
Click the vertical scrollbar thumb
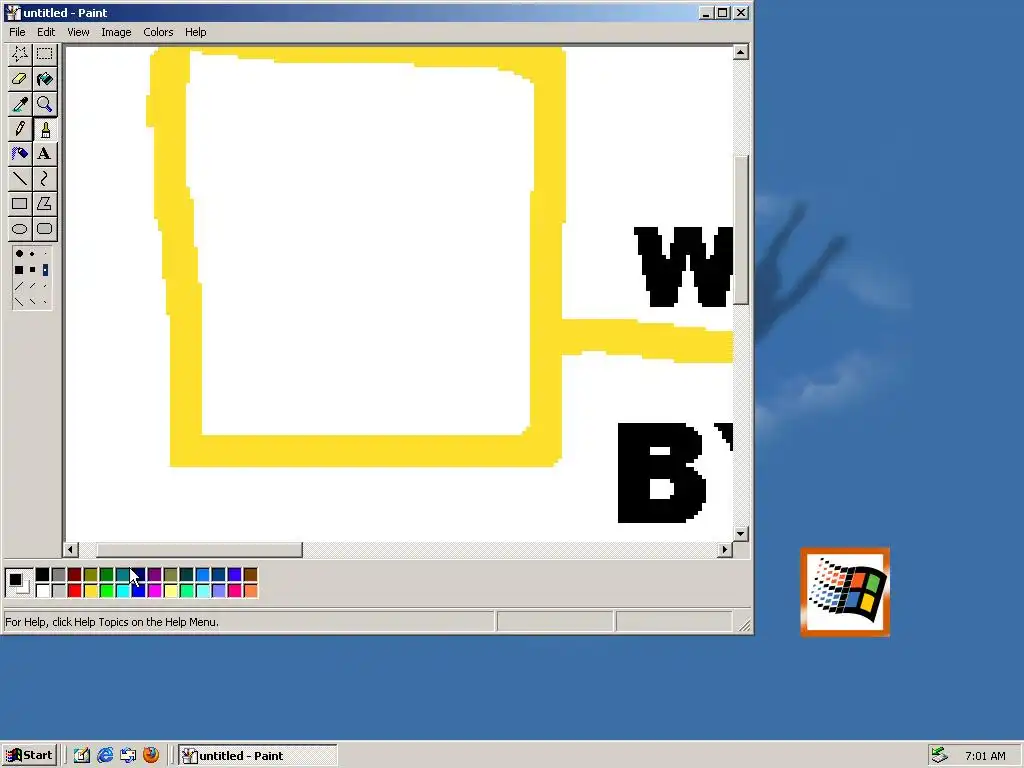(x=741, y=230)
